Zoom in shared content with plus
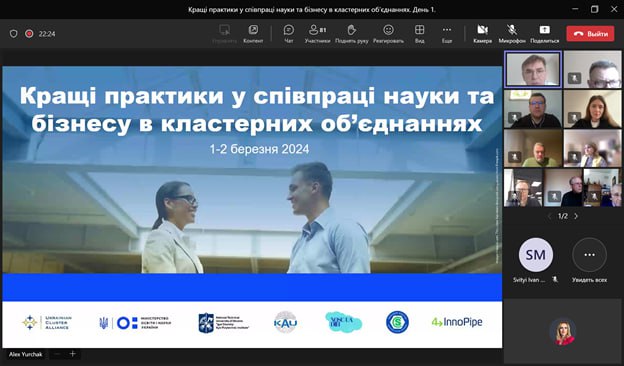Viewport: 624px width, 366px height. click(x=72, y=354)
